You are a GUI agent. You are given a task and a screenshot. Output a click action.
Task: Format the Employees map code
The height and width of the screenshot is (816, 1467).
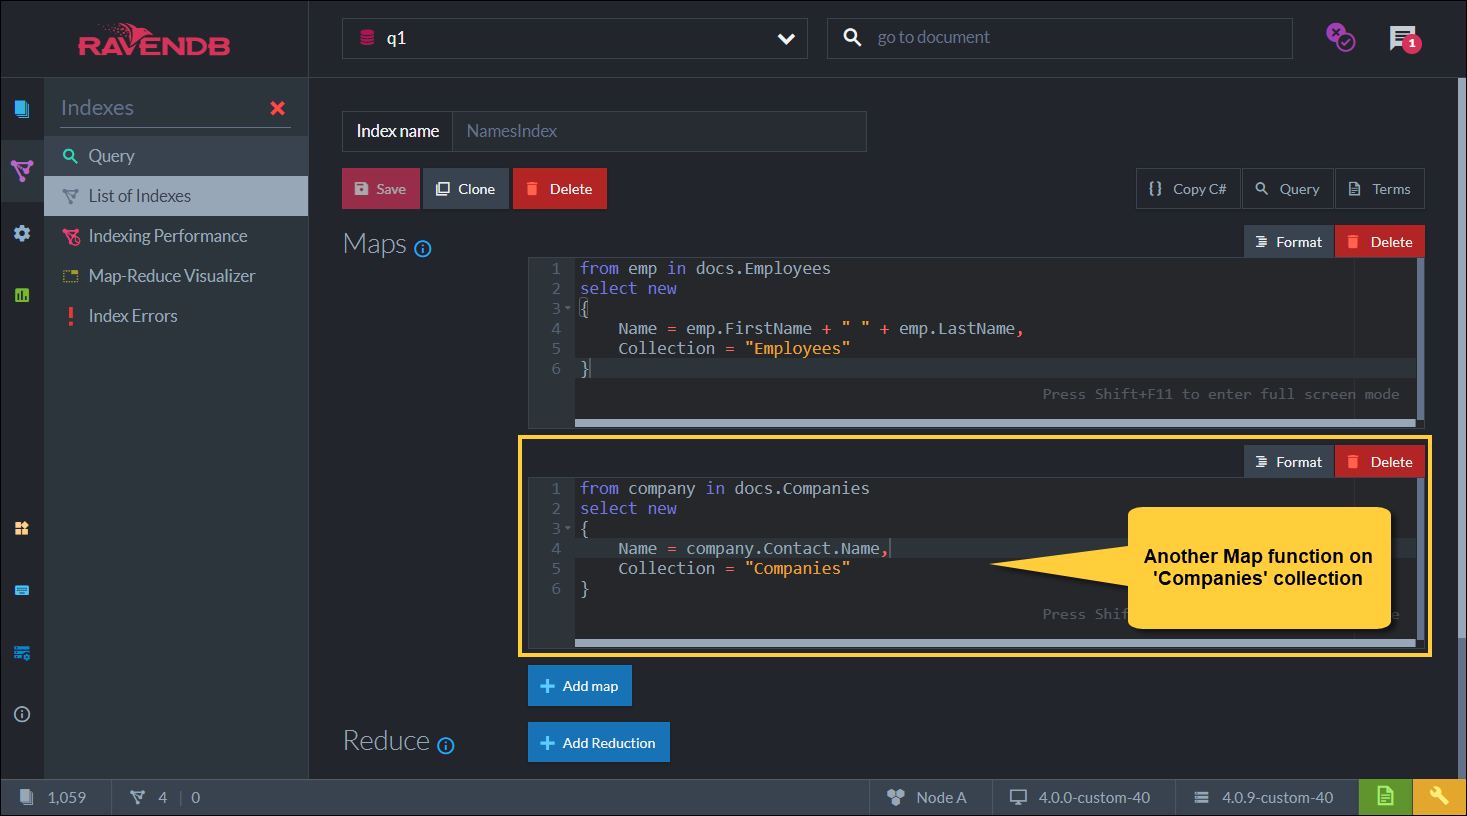click(1289, 242)
